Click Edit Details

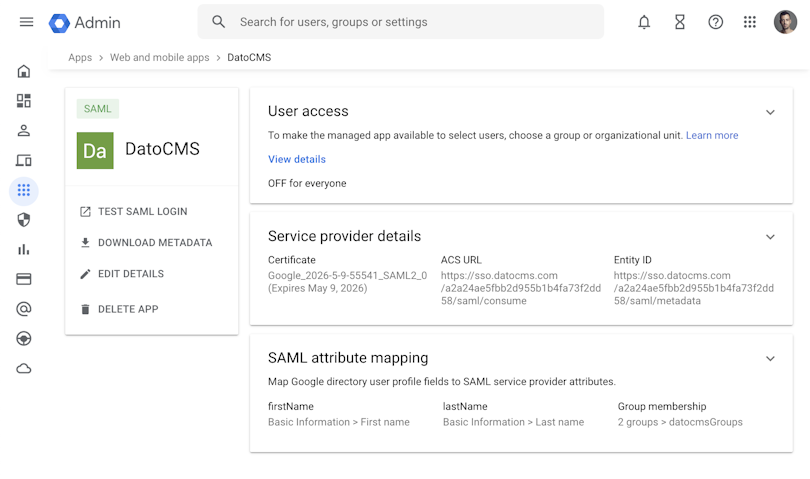122,274
